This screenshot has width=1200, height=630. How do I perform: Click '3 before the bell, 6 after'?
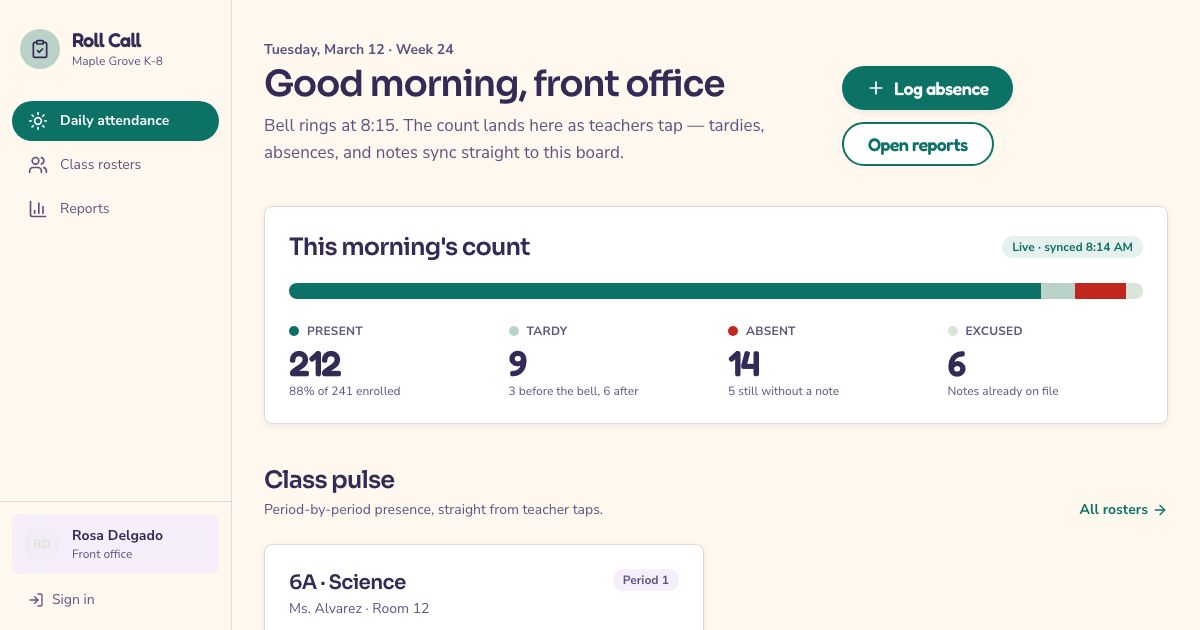574,391
